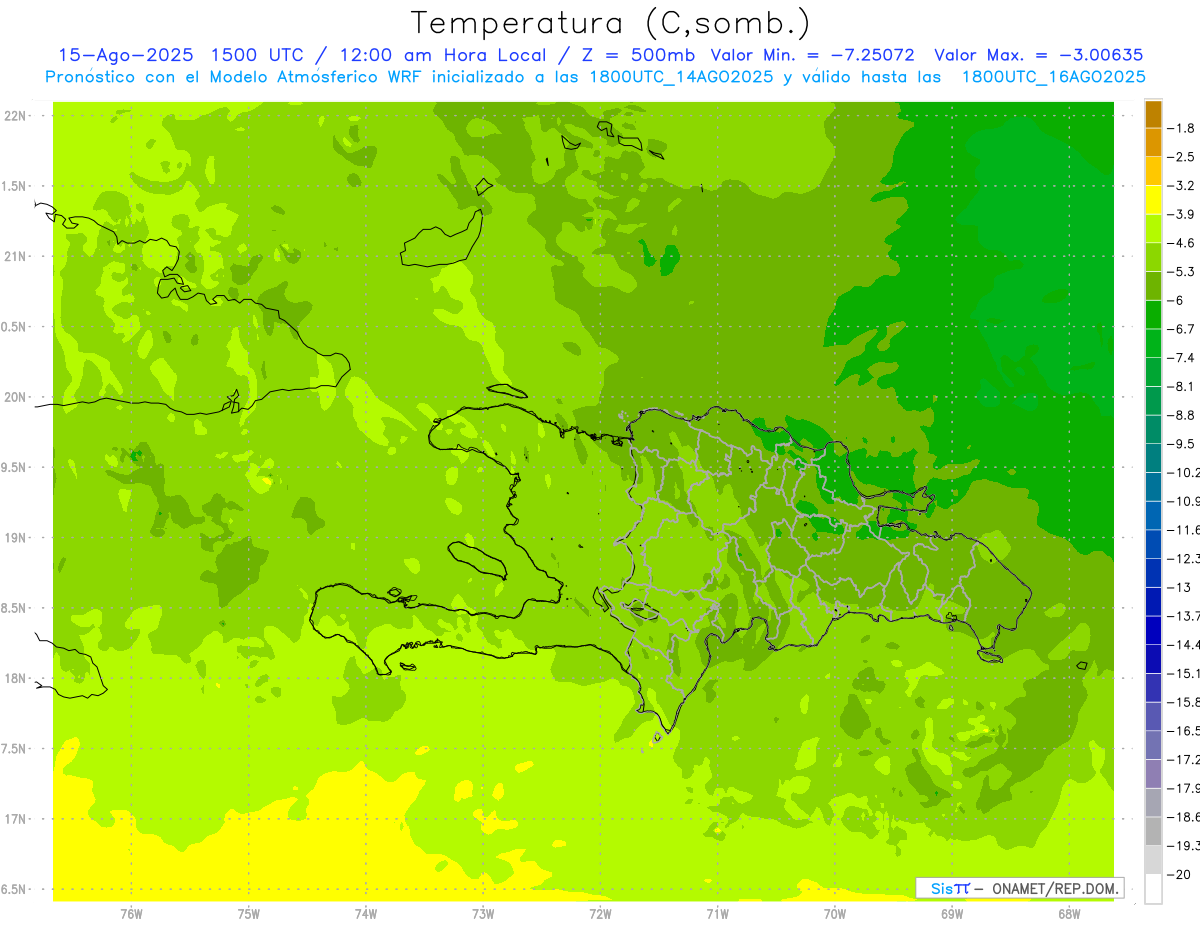Screen dimensions: 1200x927
Task: Click the latitude label "9.5N"
Action: 13,467
